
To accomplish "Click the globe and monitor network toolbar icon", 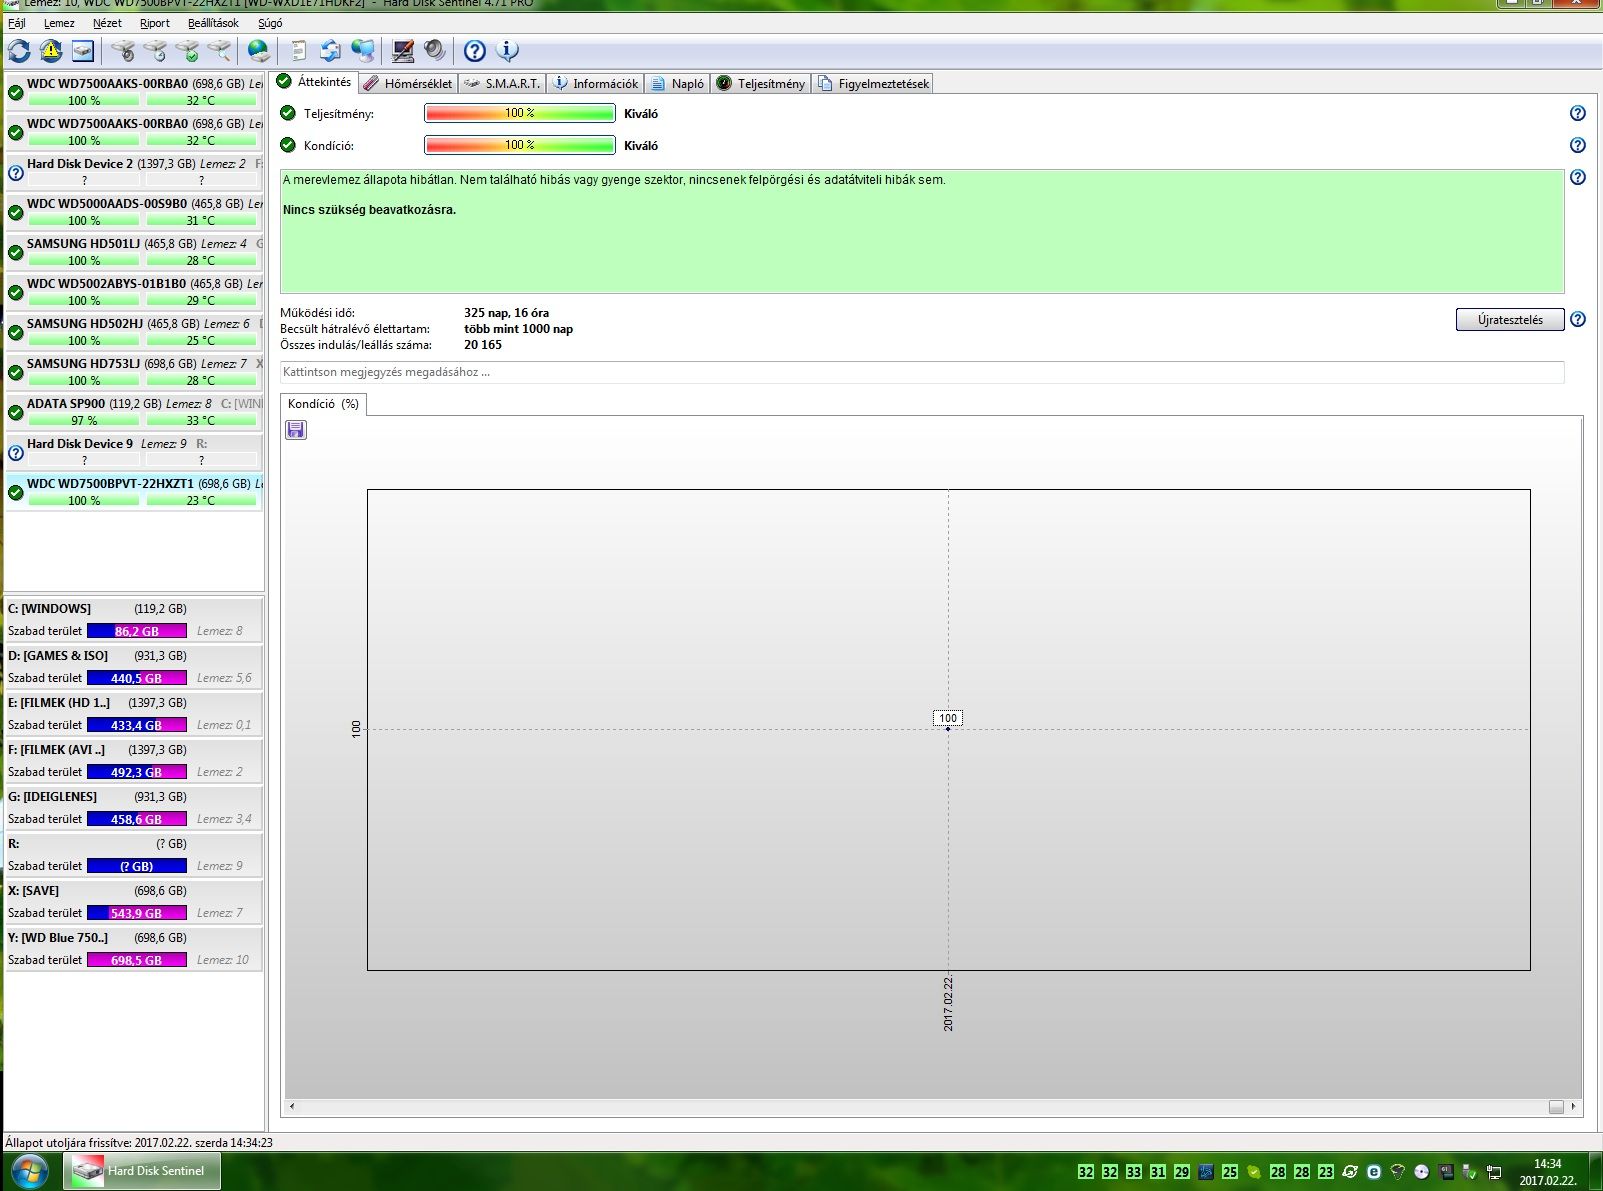I will [x=363, y=51].
